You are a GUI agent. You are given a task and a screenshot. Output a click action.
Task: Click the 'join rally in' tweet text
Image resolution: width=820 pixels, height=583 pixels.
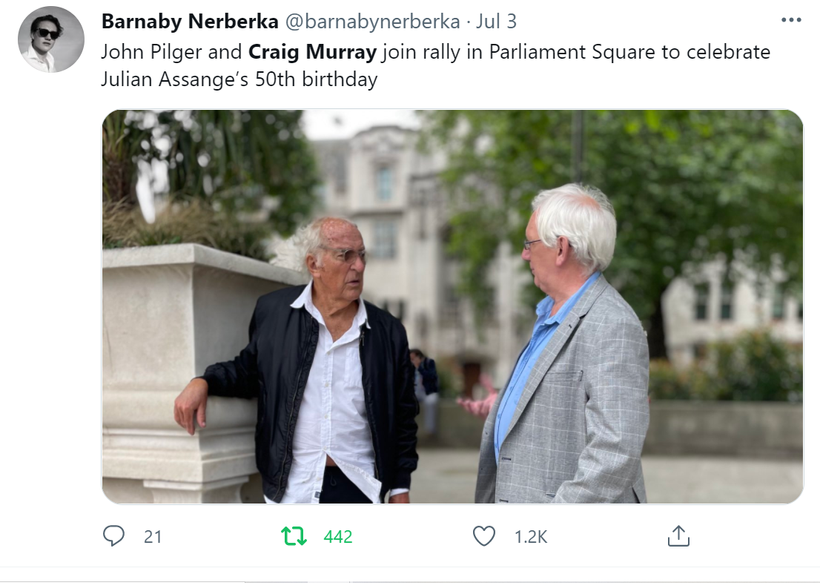[x=432, y=52]
